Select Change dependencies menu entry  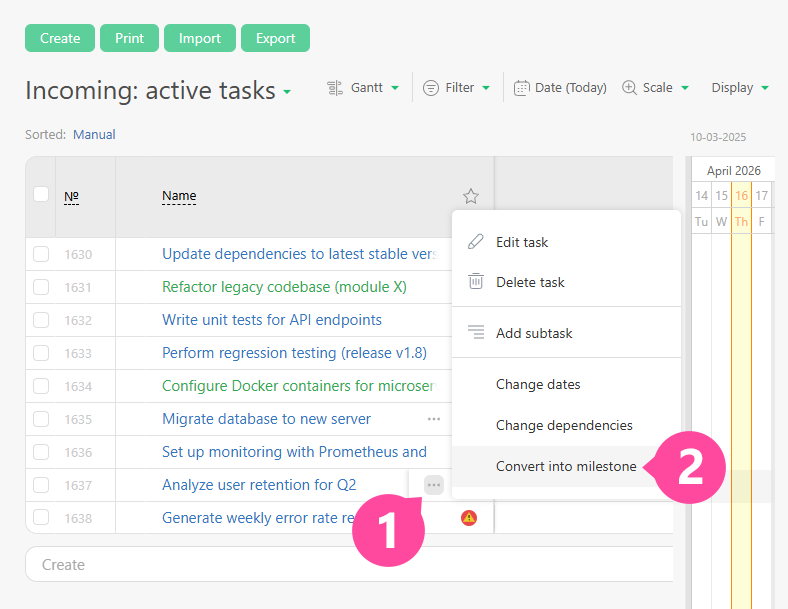564,425
